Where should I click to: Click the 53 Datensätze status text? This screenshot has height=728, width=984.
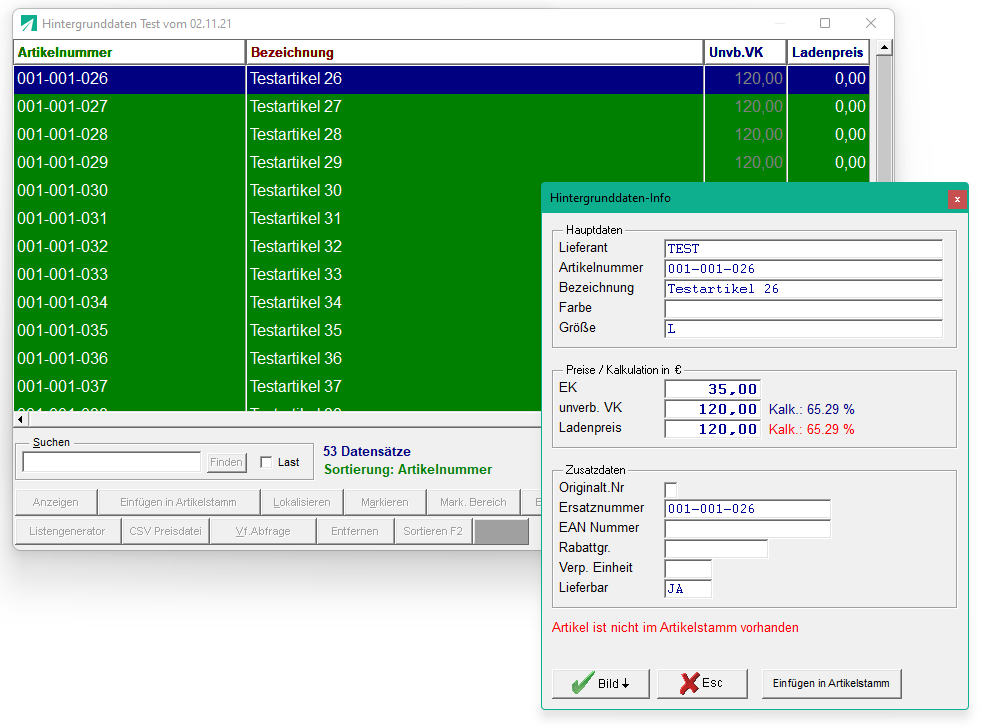(x=367, y=451)
